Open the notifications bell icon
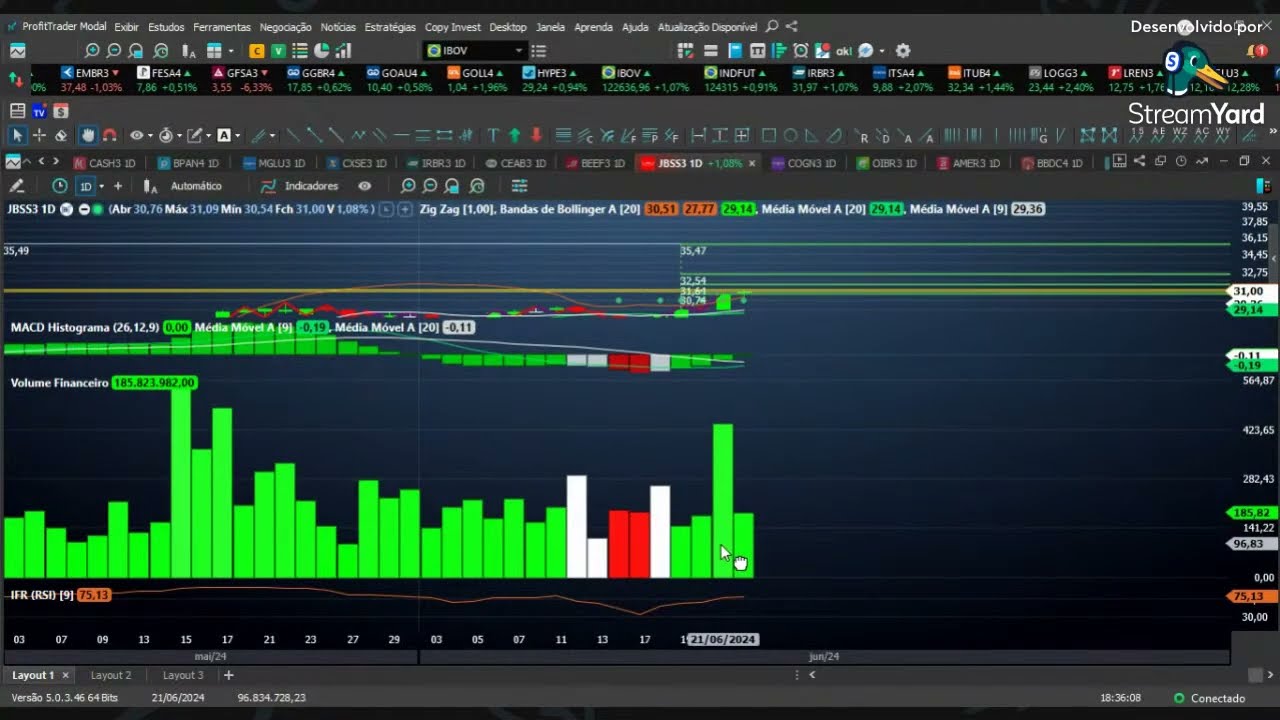This screenshot has height=720, width=1280. click(x=1257, y=50)
